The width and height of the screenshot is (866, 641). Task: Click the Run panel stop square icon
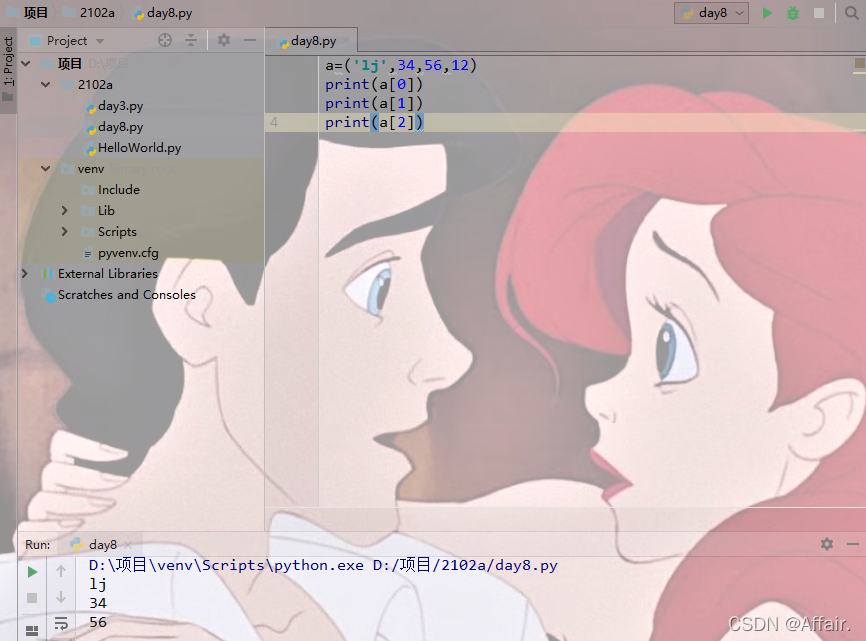pos(32,598)
